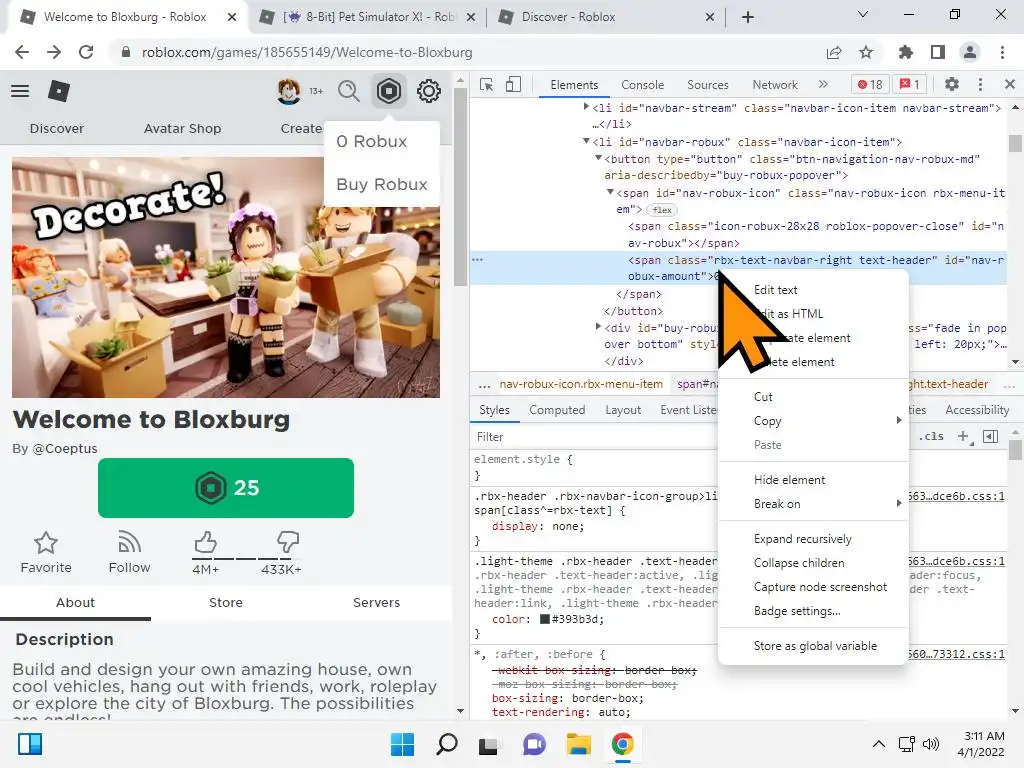This screenshot has height=768, width=1024.
Task: Expand the navbar-stream li node
Action: [x=586, y=106]
